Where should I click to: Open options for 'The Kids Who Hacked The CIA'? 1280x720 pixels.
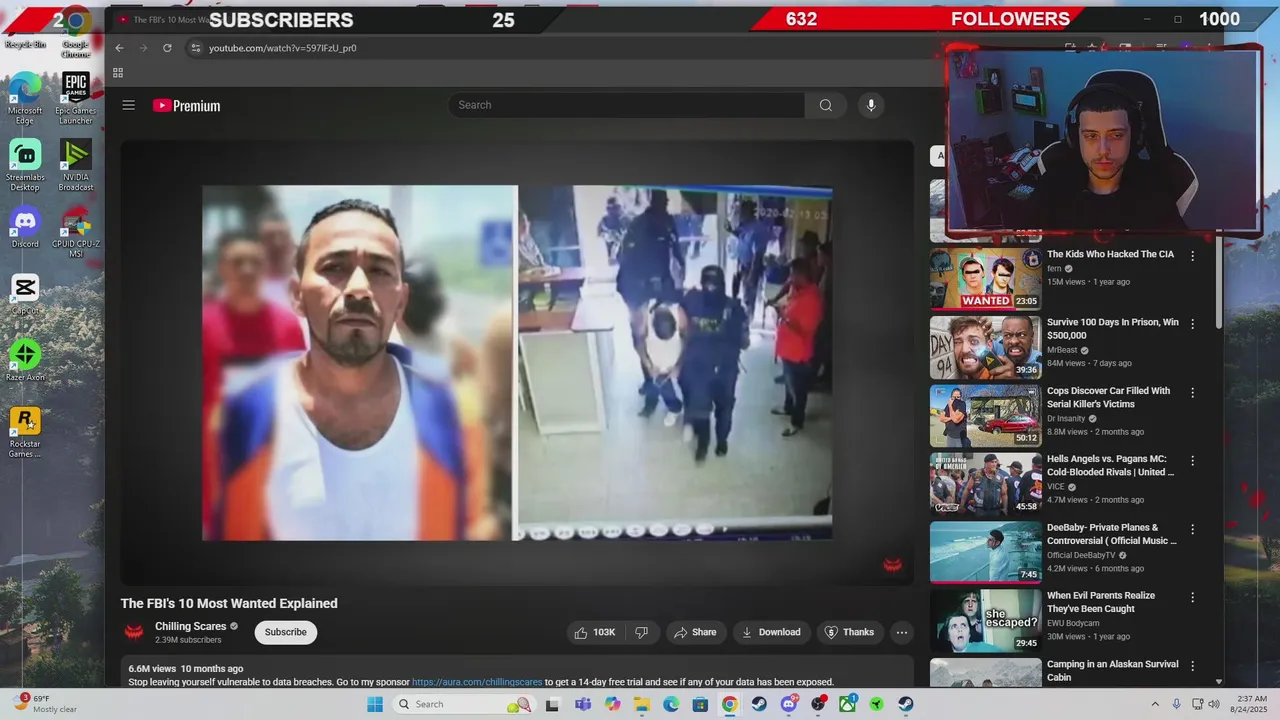(x=1192, y=256)
